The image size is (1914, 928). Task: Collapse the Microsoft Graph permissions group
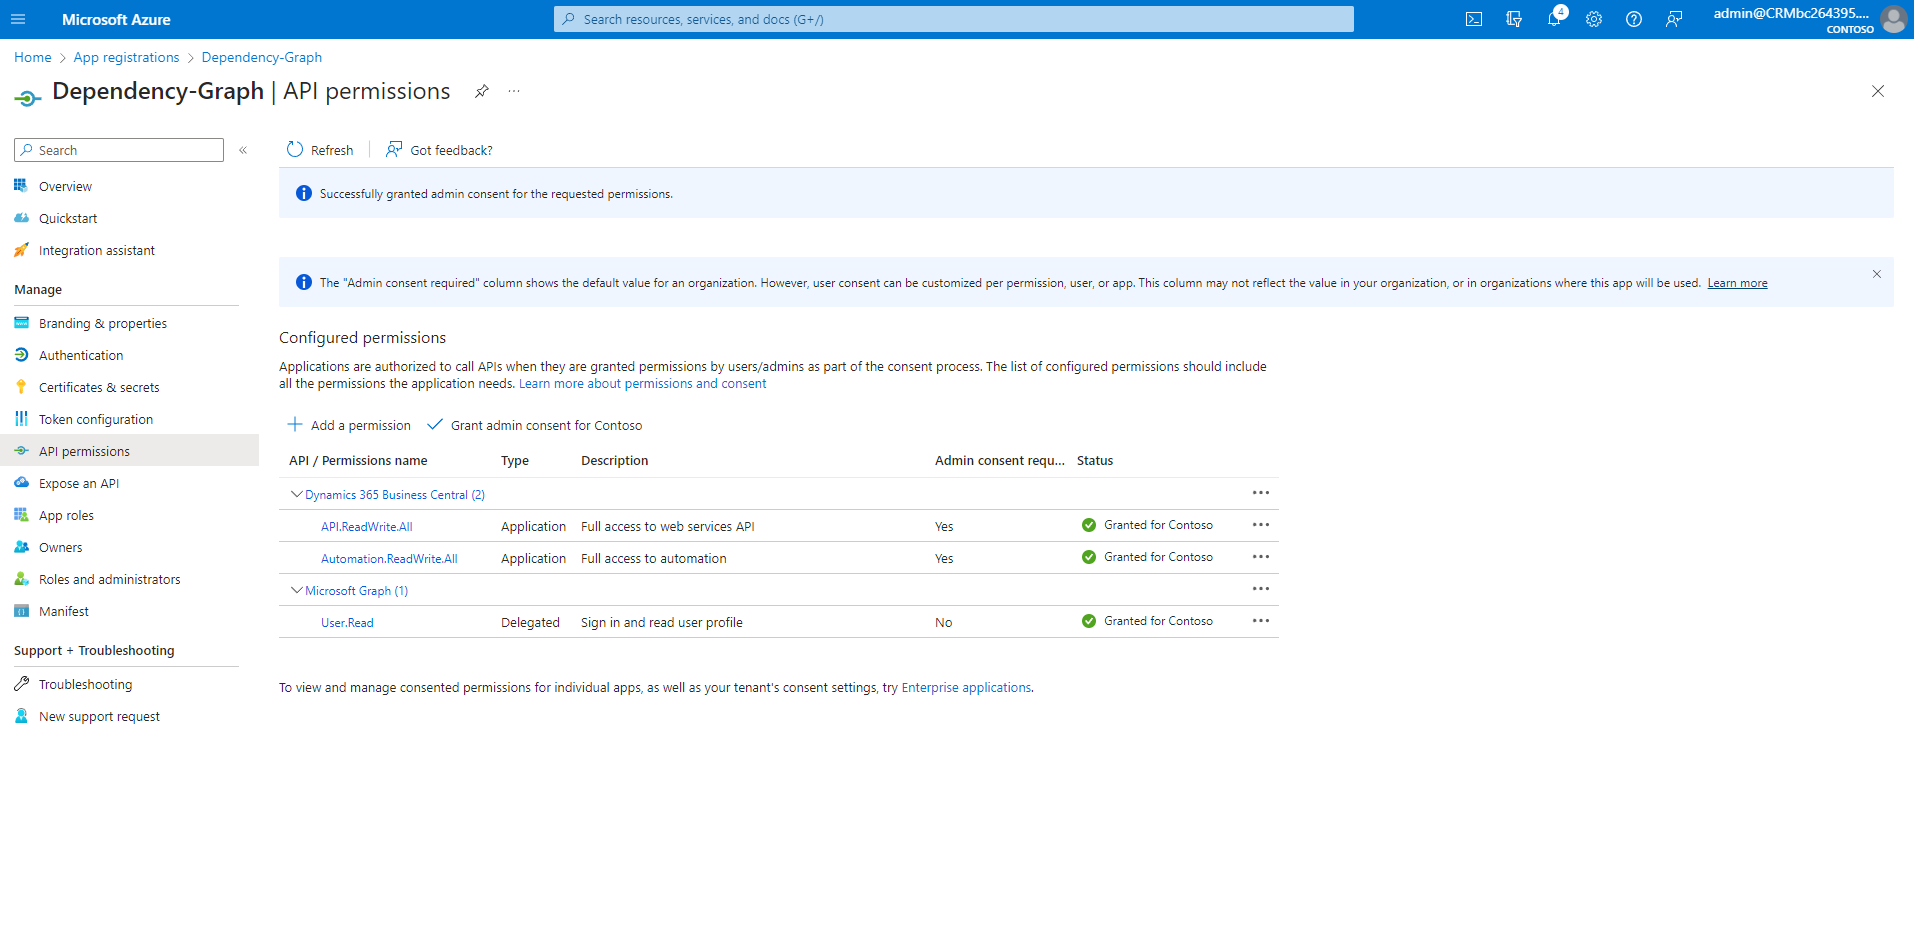click(x=296, y=590)
